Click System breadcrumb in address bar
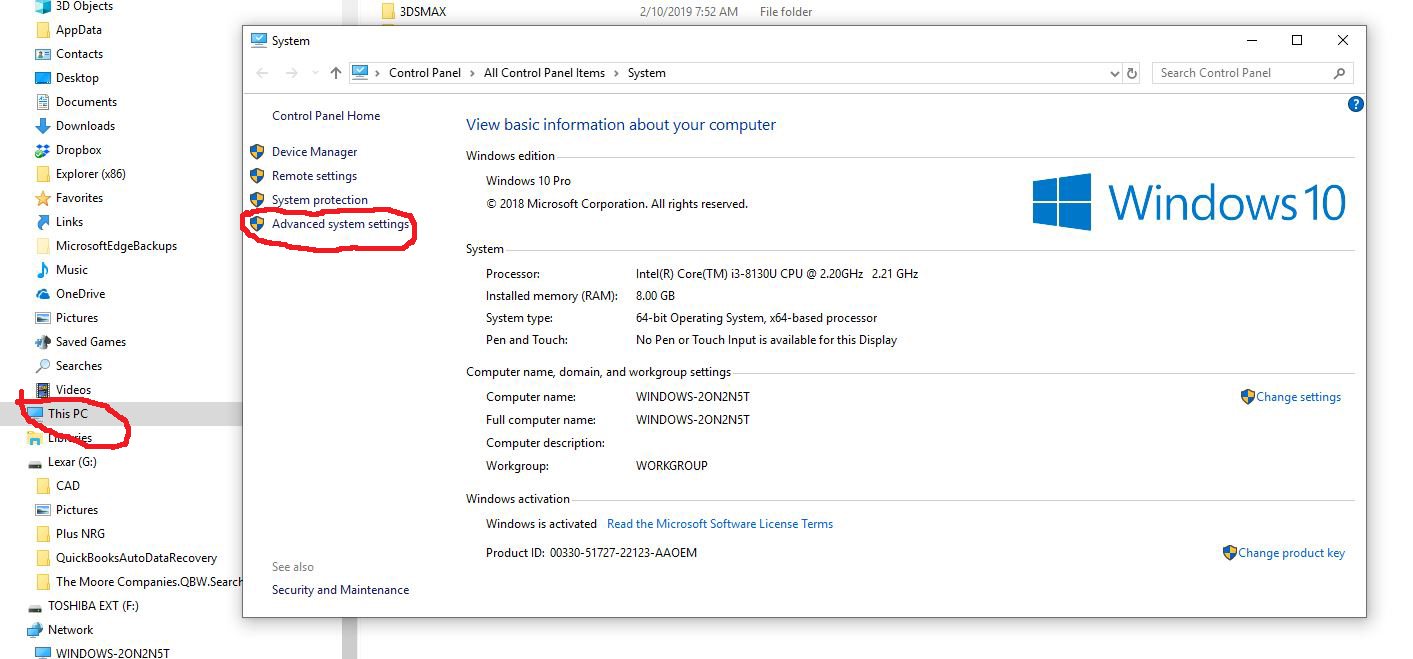This screenshot has width=1413, height=659. click(647, 73)
